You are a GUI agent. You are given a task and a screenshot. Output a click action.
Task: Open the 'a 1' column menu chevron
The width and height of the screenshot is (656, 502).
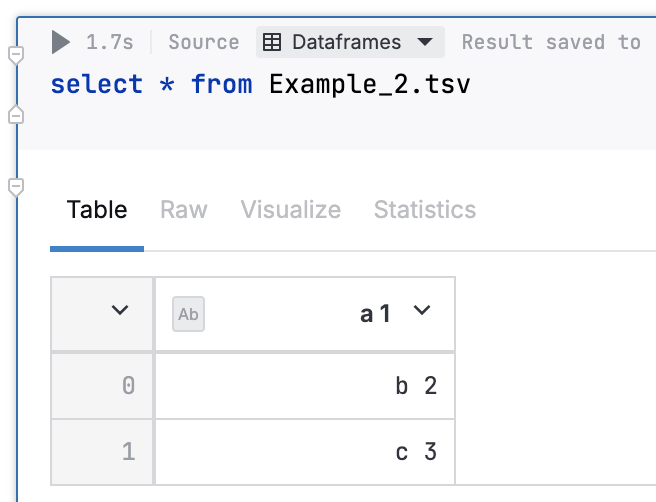422,310
